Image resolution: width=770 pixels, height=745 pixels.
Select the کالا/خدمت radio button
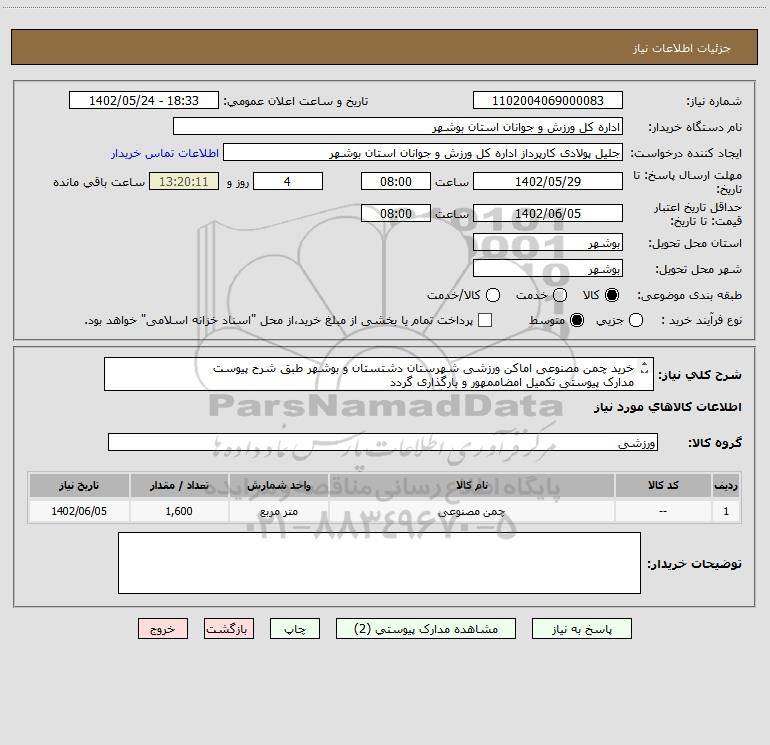pyautogui.click(x=493, y=295)
